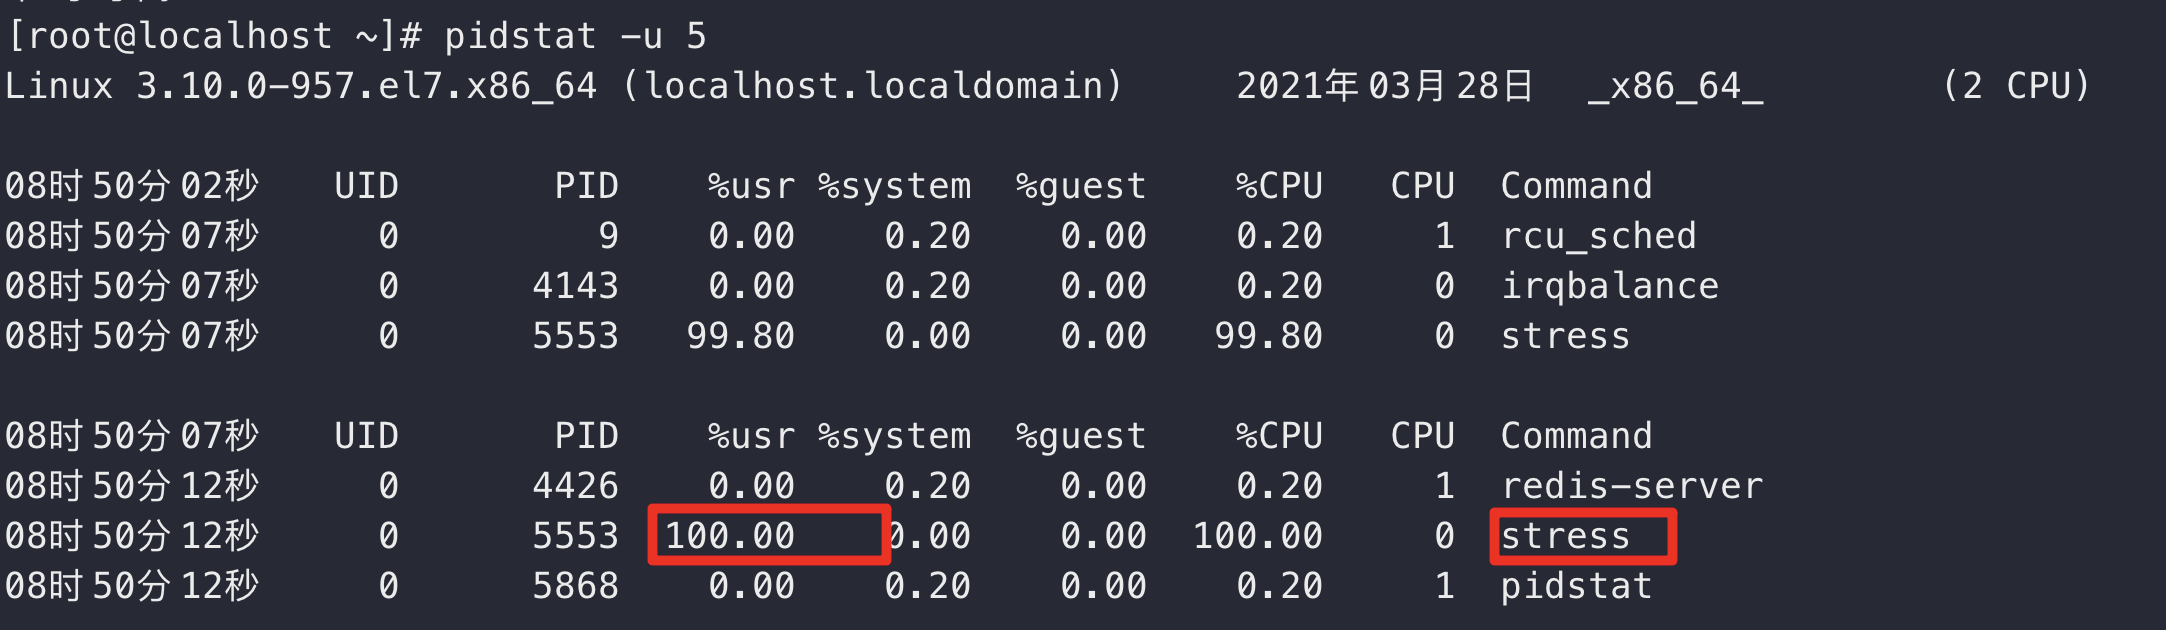The height and width of the screenshot is (630, 2166).
Task: Click 'rcu_sched' command name
Action: [x=1598, y=237]
